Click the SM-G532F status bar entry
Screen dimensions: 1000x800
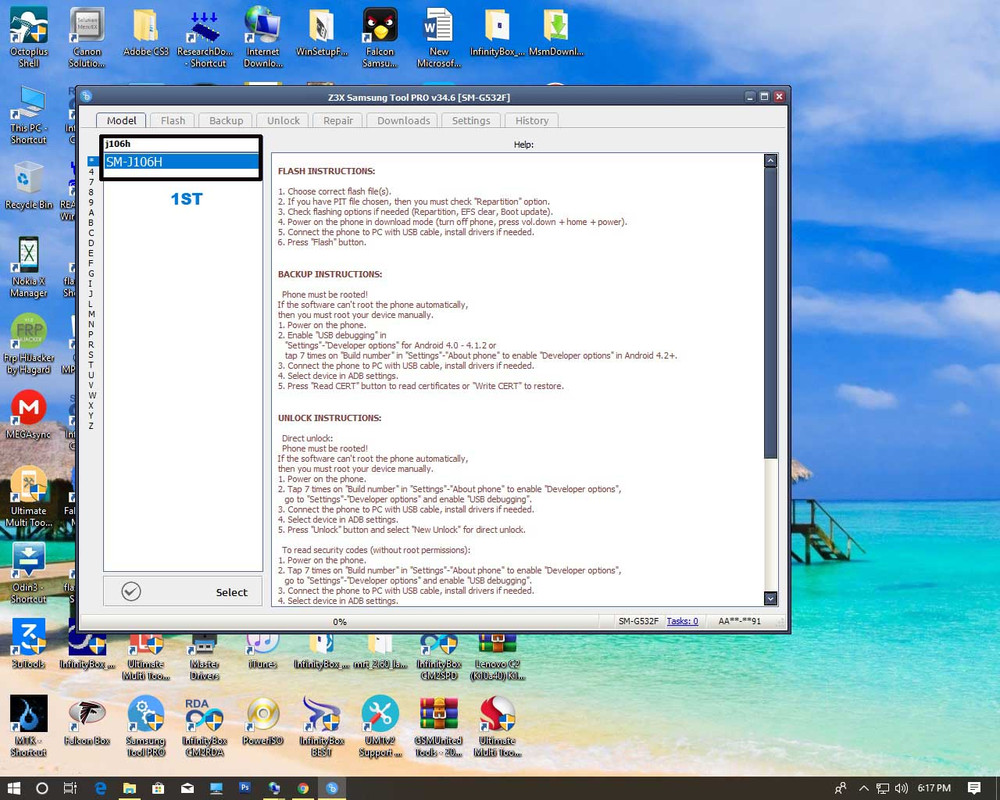click(638, 621)
